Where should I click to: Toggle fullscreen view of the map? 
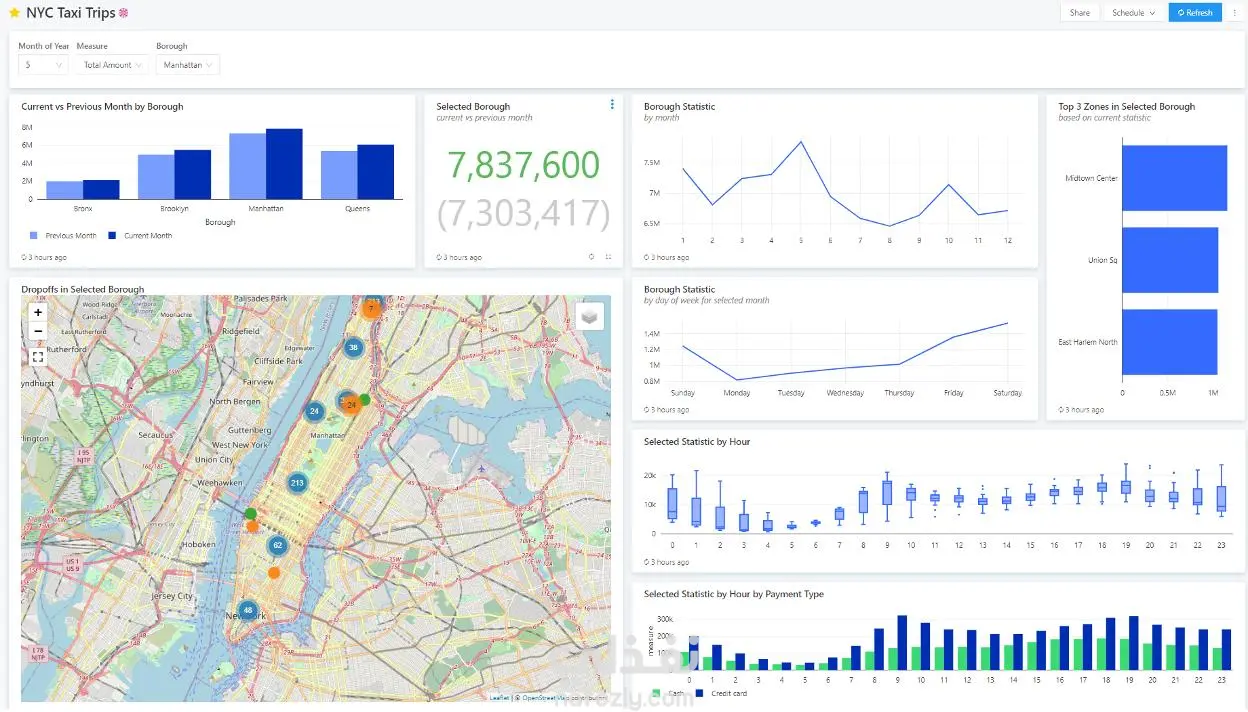(38, 356)
